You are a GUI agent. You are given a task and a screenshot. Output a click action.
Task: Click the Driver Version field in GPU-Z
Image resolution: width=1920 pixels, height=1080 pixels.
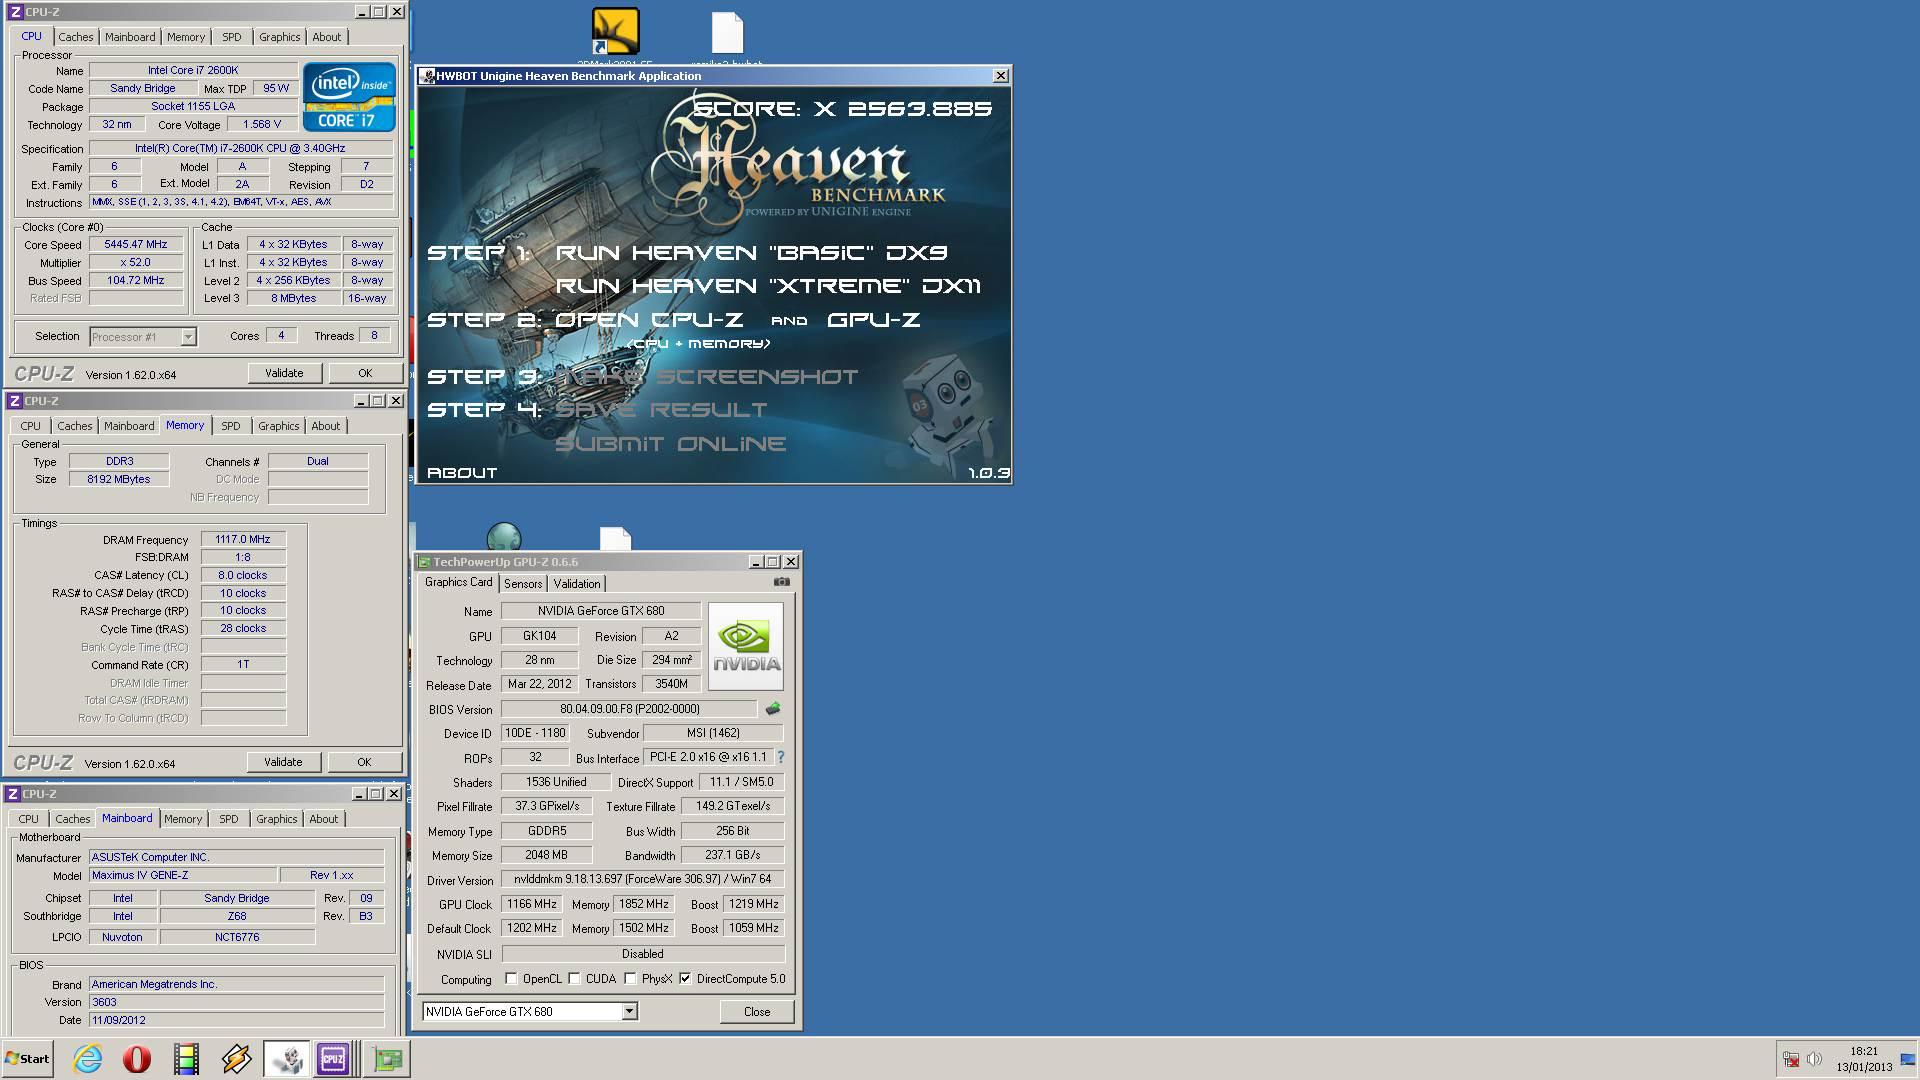click(642, 879)
